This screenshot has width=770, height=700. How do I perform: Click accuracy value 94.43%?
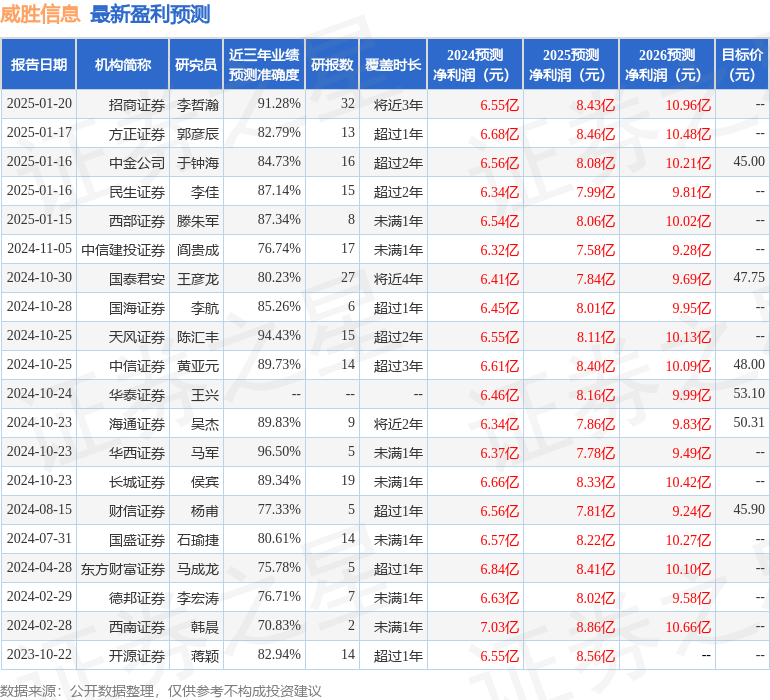(279, 335)
